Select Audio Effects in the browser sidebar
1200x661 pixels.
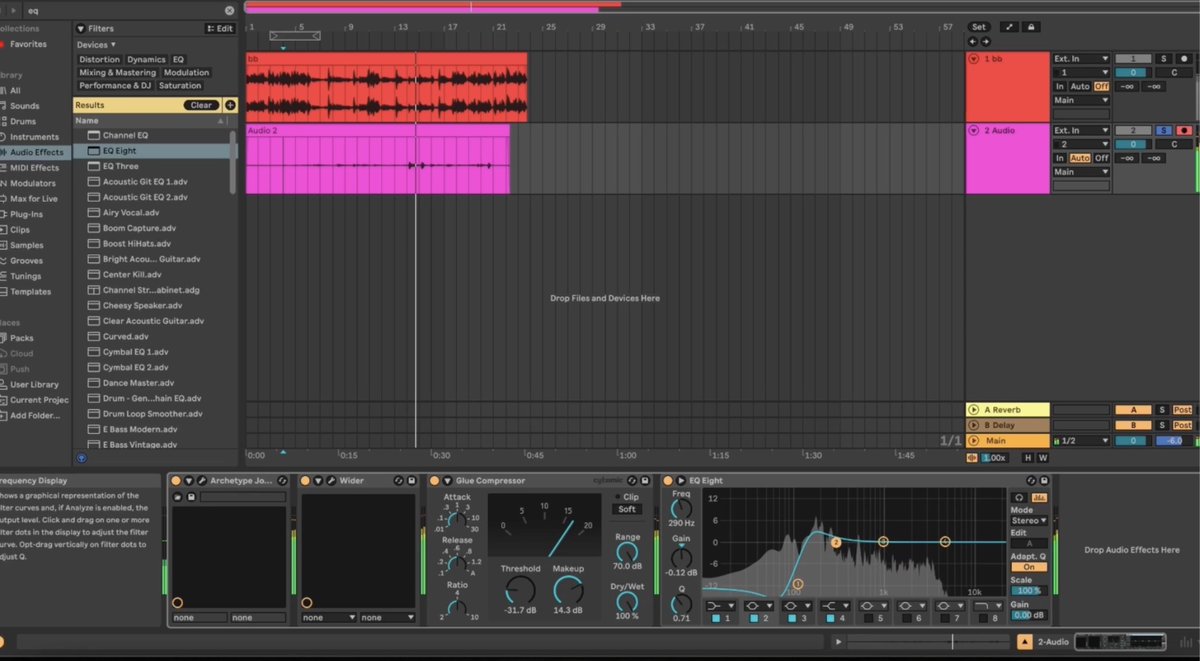[x=36, y=152]
